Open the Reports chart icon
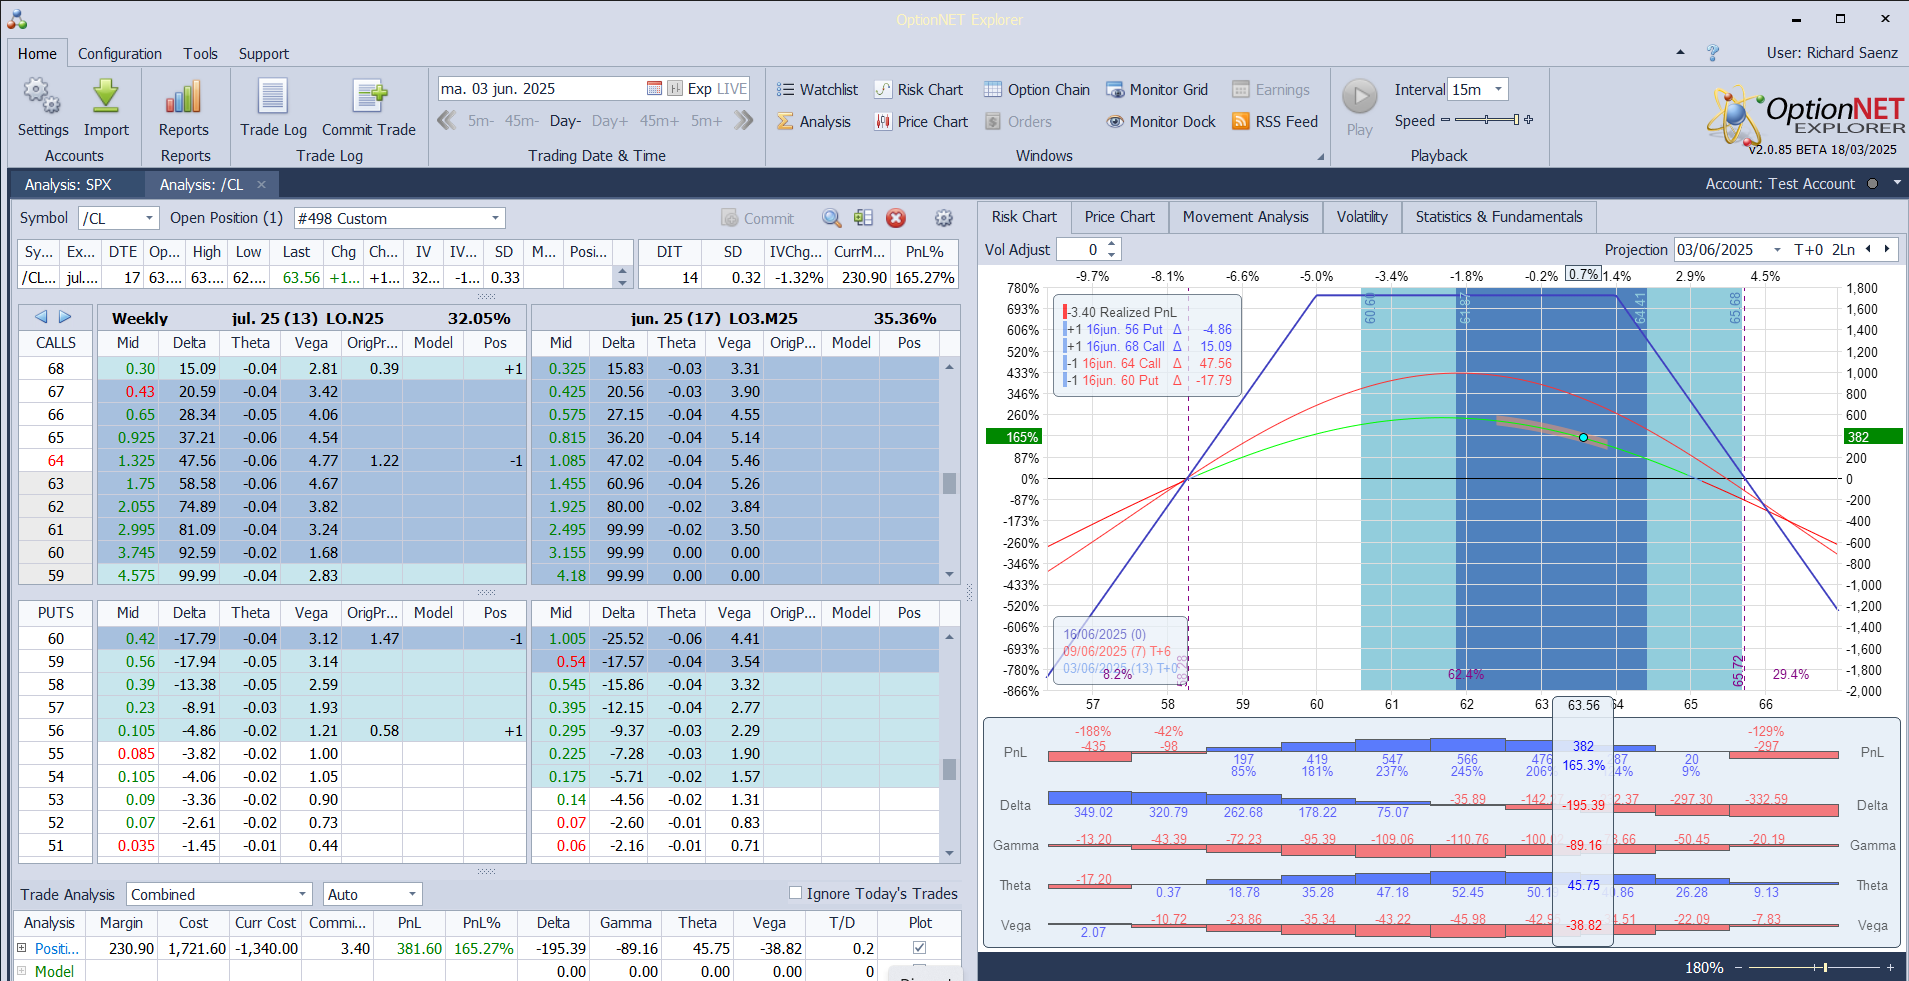Viewport: 1909px width, 981px height. tap(184, 98)
